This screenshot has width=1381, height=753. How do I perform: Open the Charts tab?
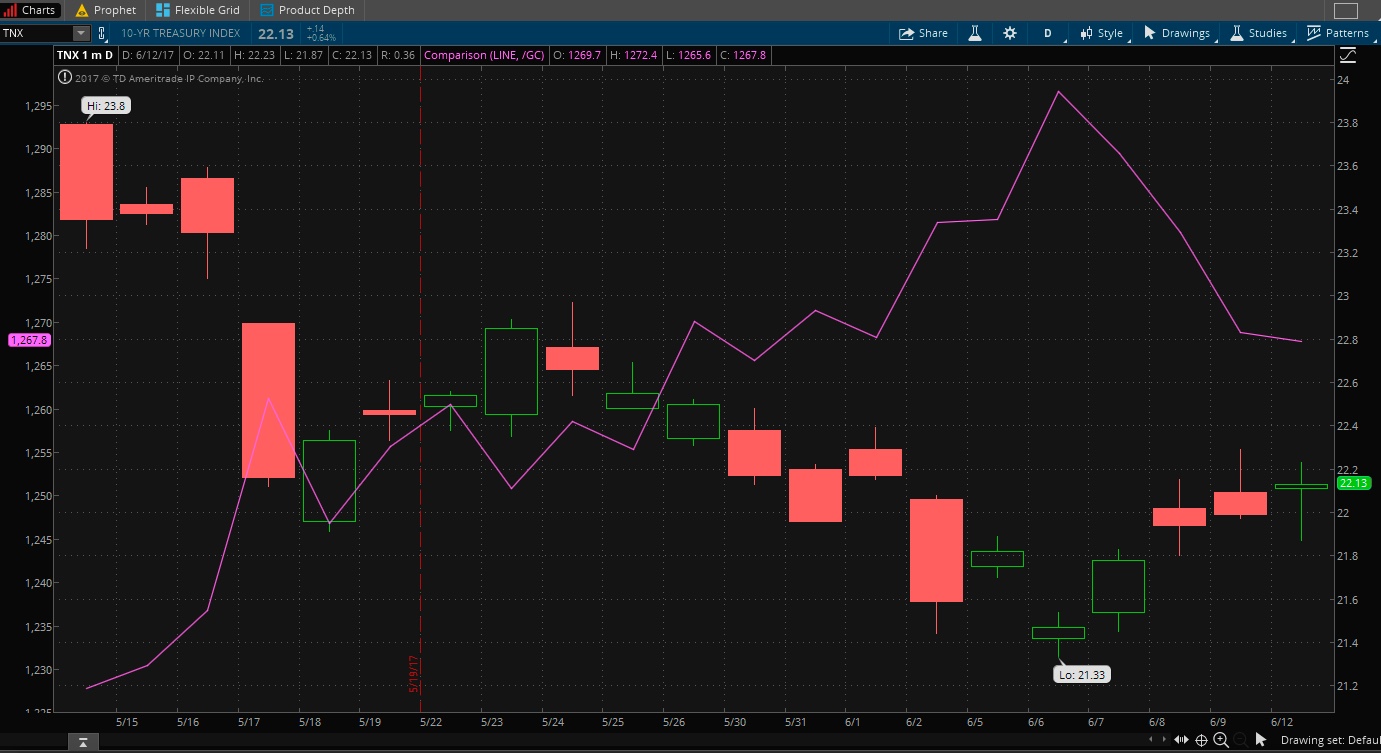pyautogui.click(x=31, y=10)
